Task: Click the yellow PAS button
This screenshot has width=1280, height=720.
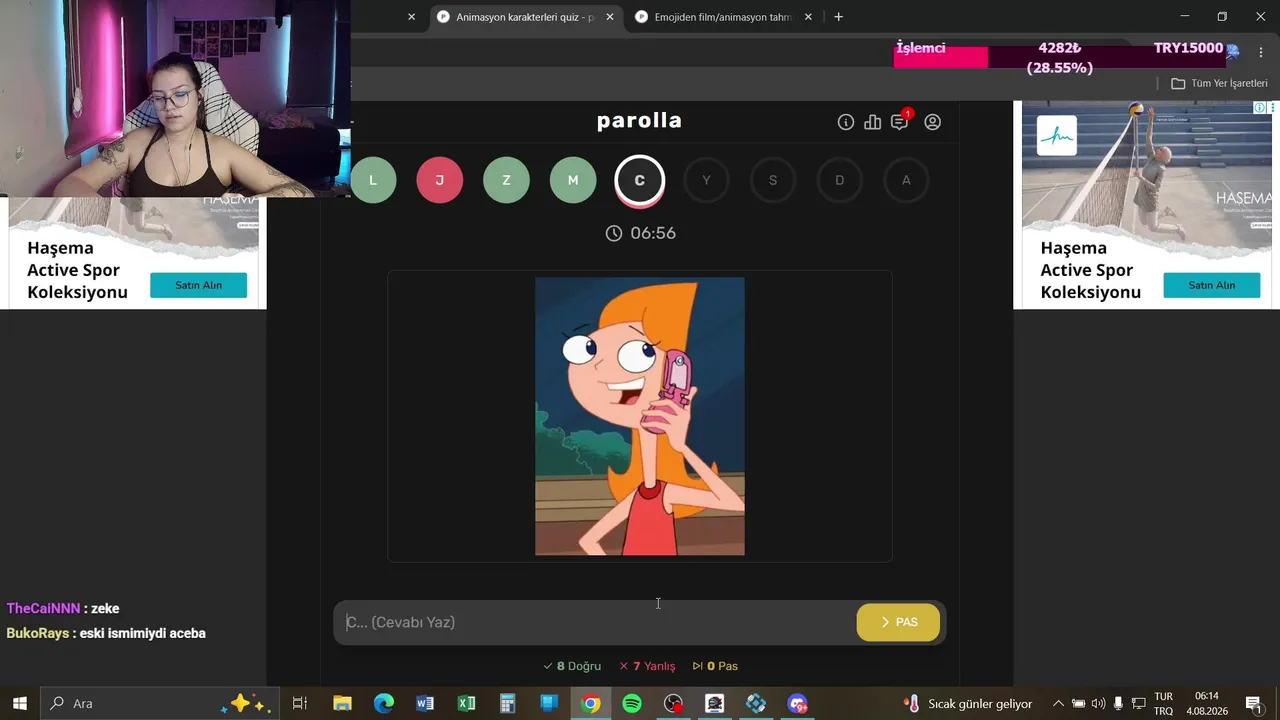Action: coord(898,622)
